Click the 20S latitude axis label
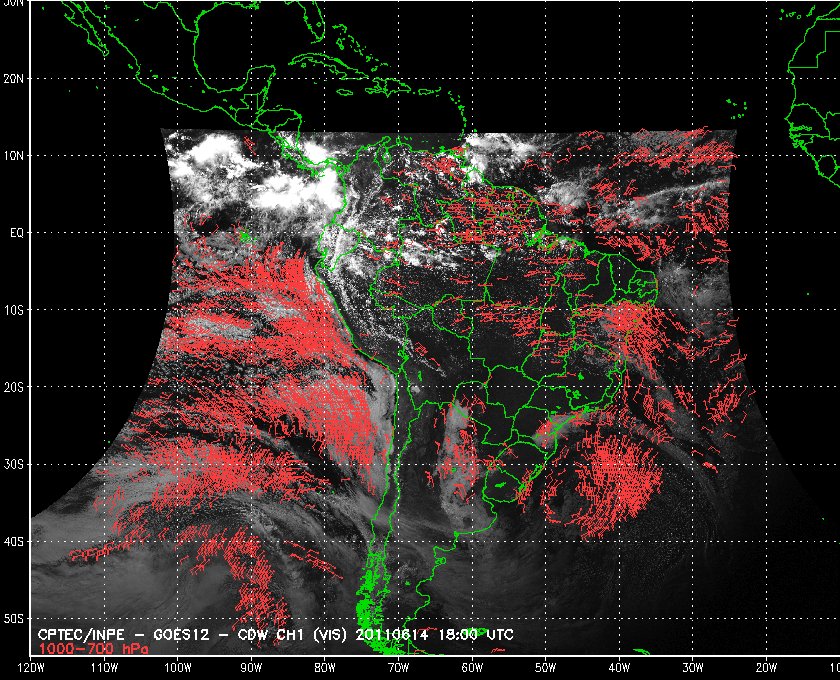Screen dimensions: 840x680 13,387
